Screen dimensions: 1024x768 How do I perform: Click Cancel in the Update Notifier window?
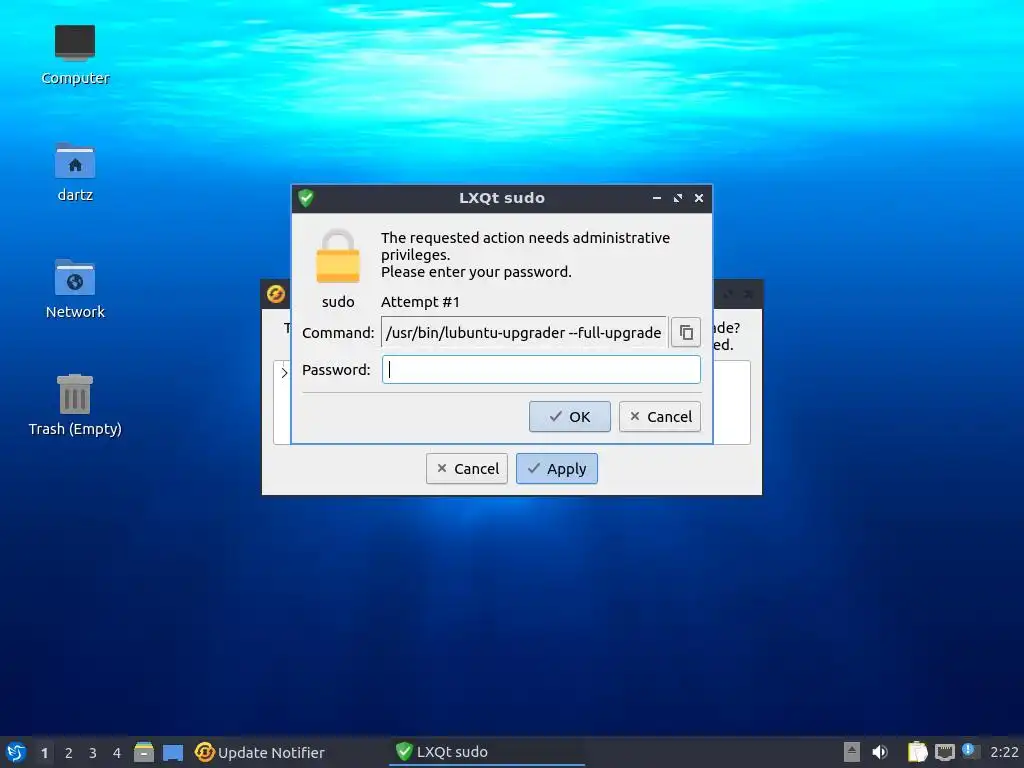466,469
